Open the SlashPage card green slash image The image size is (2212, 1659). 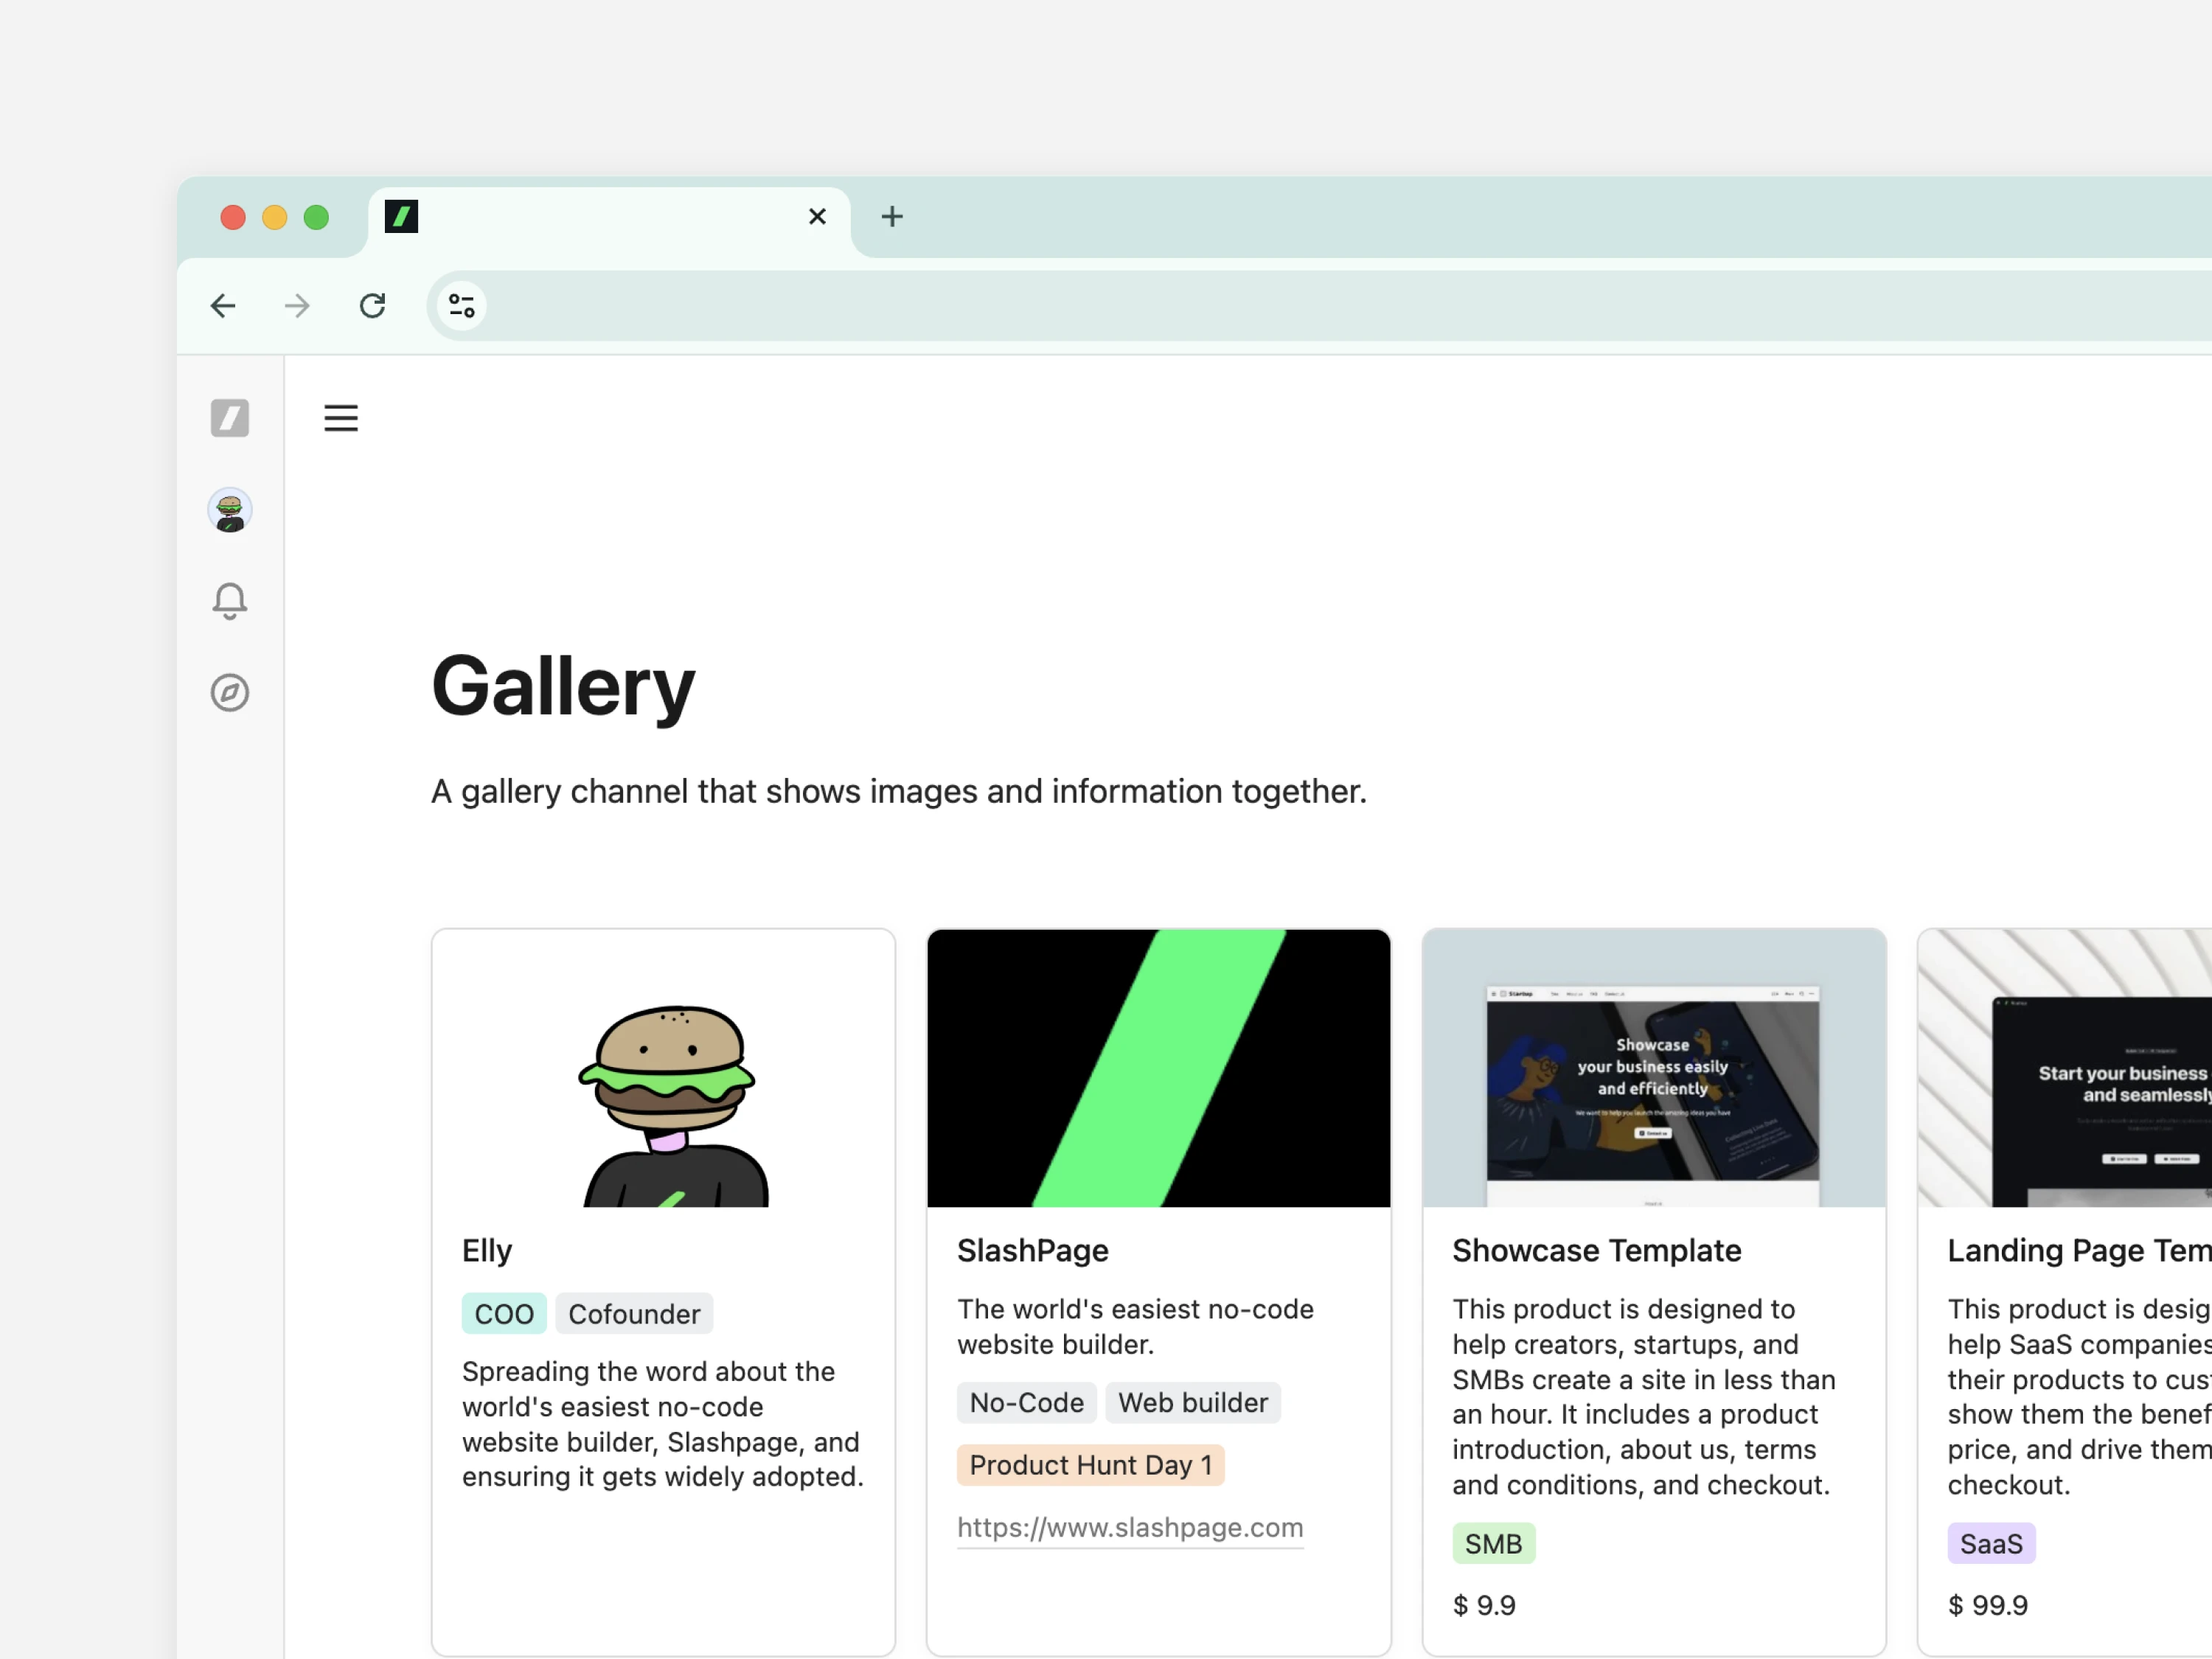[x=1159, y=1068]
